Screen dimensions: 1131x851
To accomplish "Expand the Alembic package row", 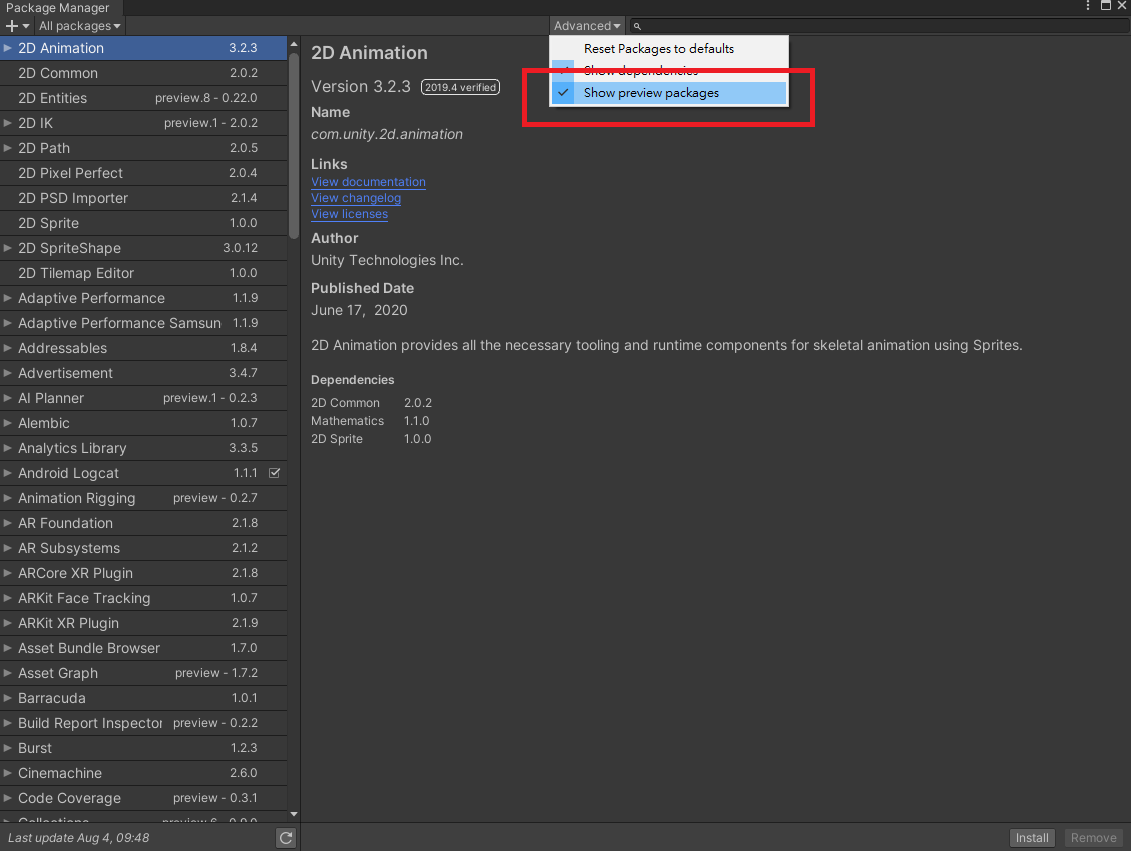I will pos(7,423).
